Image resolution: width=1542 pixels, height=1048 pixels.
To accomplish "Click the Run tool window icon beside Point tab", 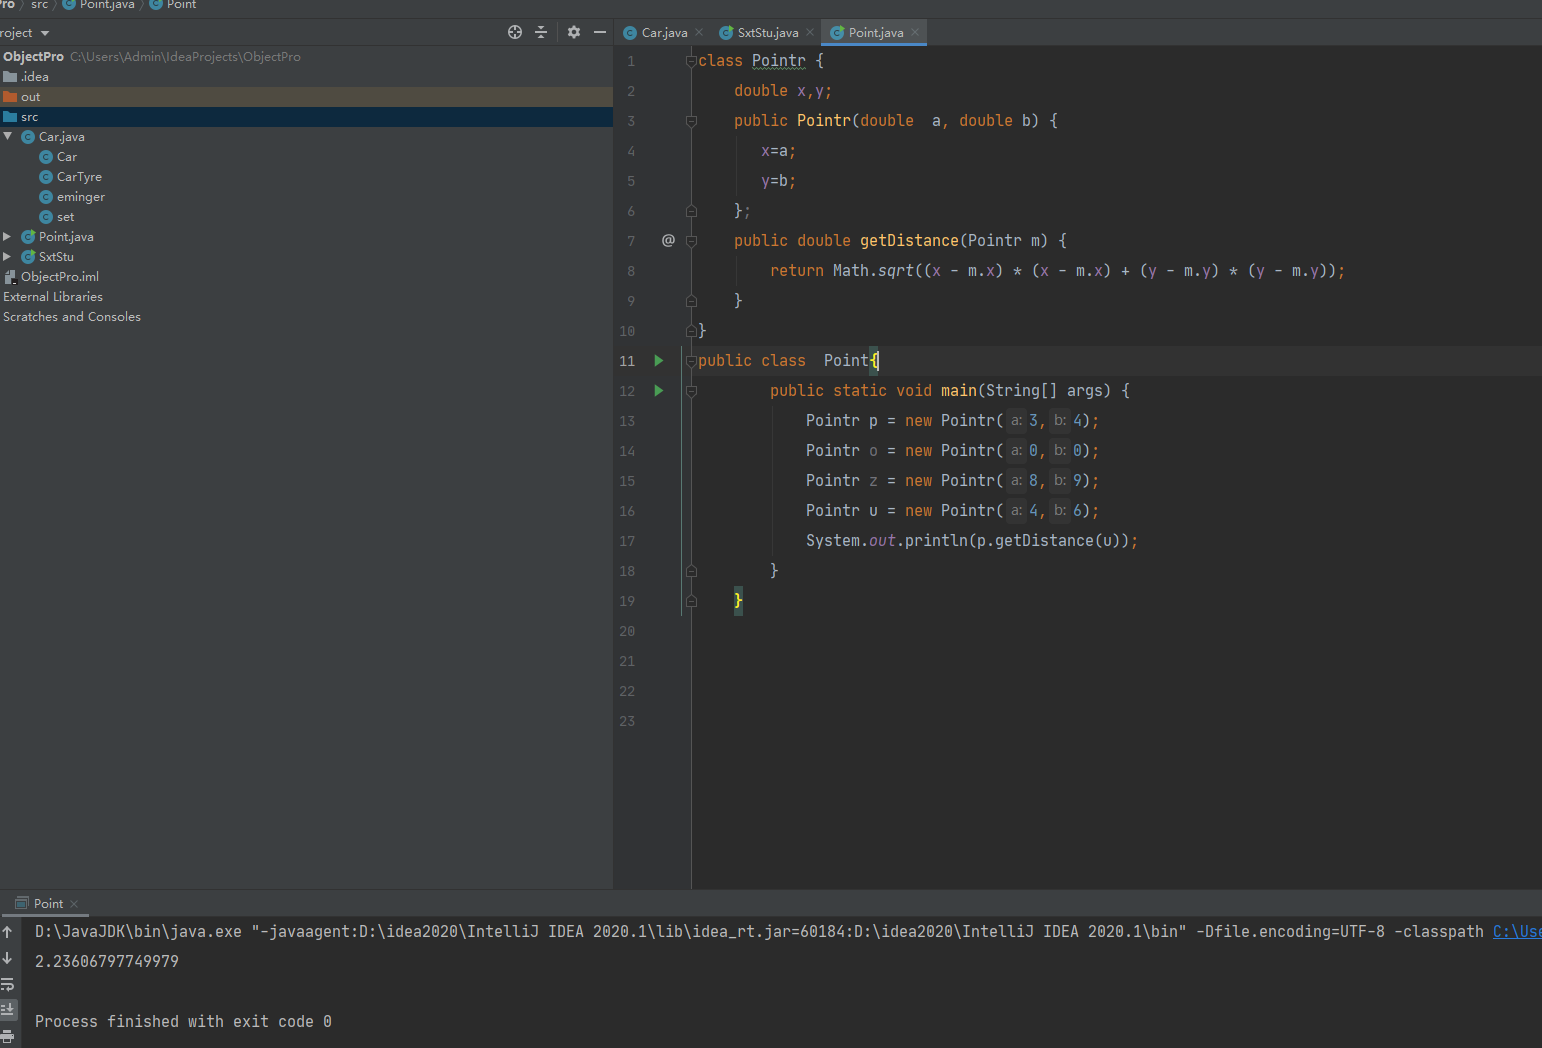I will point(22,903).
